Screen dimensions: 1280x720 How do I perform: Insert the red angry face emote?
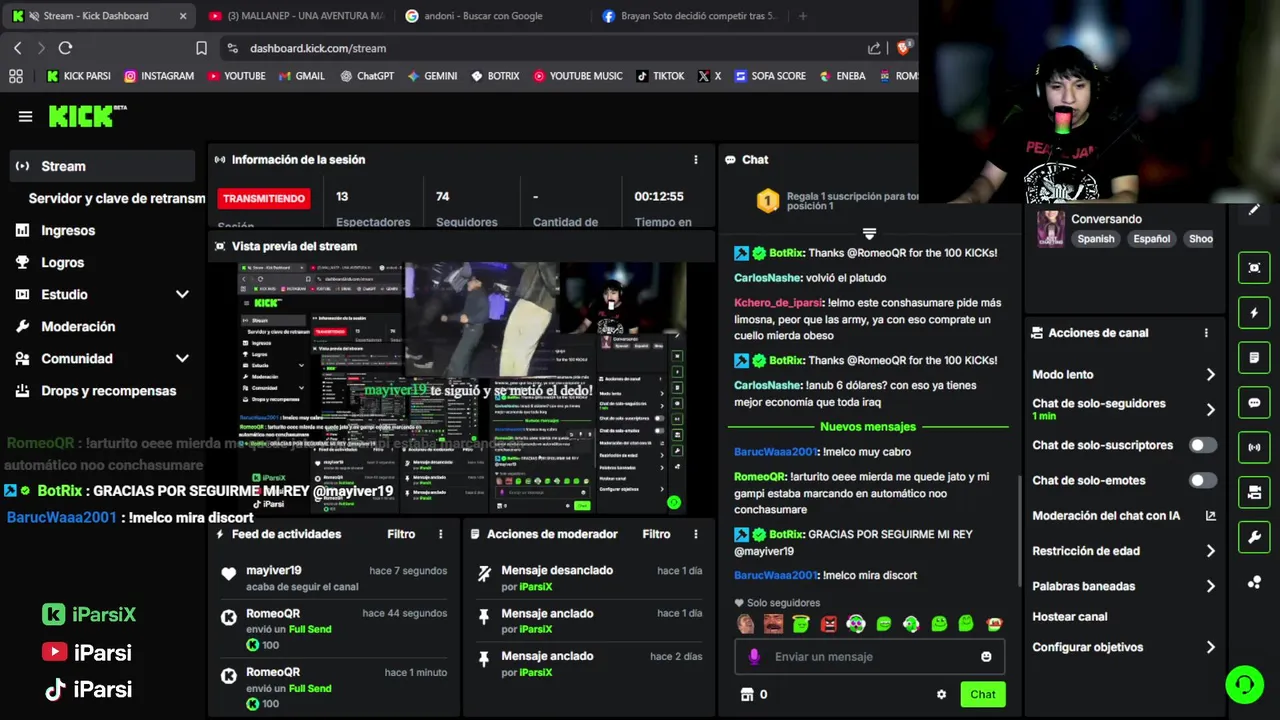(x=829, y=624)
